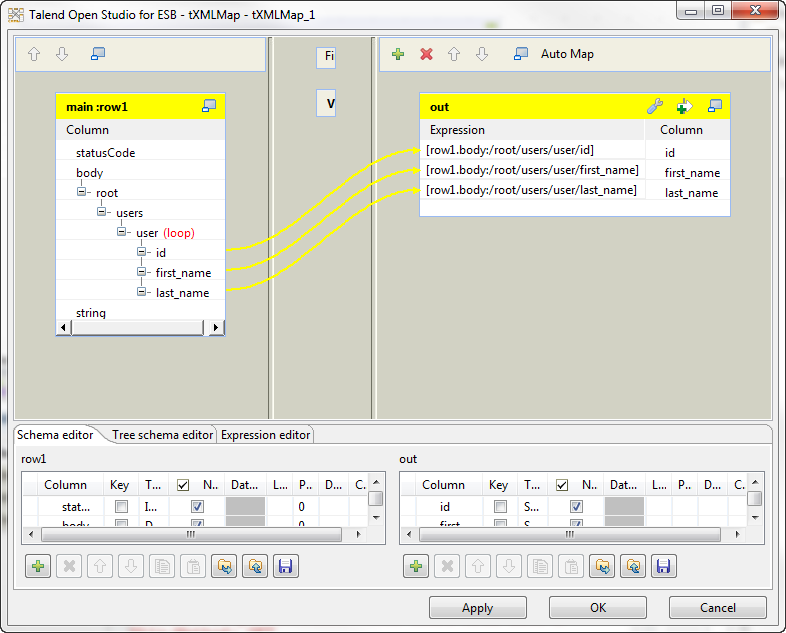The height and width of the screenshot is (633, 786).
Task: Add a column to the row1 schema
Action: pos(38,567)
